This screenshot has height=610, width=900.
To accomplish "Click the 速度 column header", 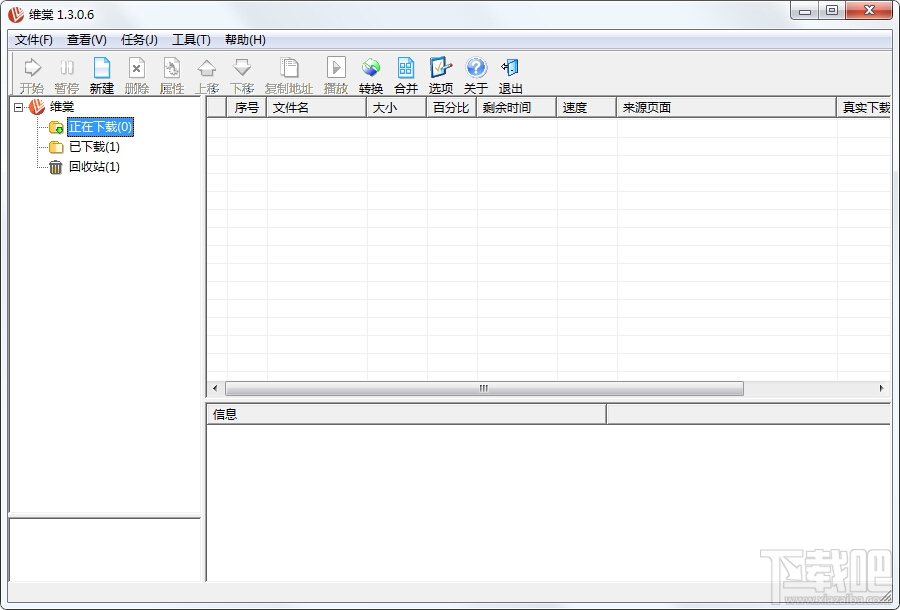I will coord(587,107).
